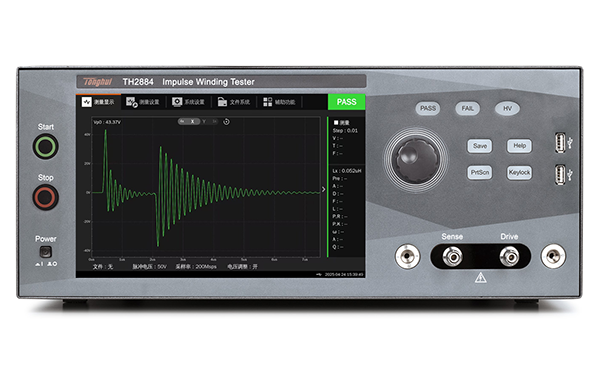The image size is (600, 367).
Task: Tap the FAIL indicator lamp
Action: (x=467, y=108)
